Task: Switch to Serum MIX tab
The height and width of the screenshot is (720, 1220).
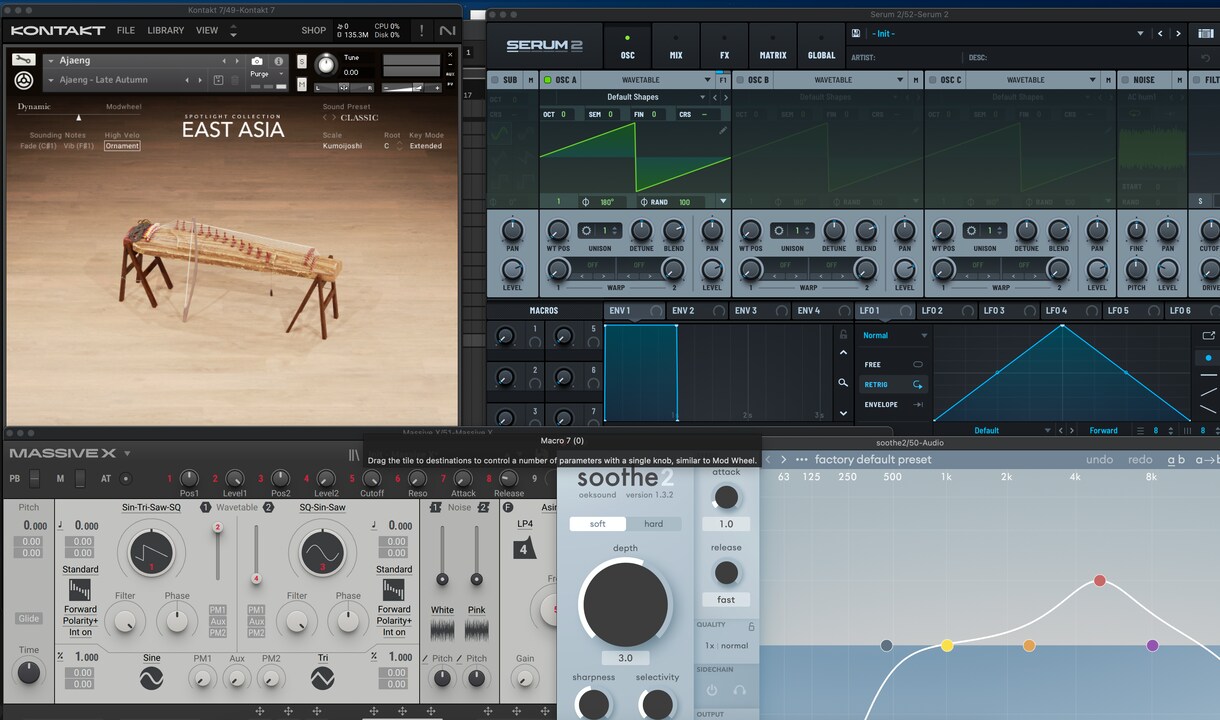Action: (676, 46)
